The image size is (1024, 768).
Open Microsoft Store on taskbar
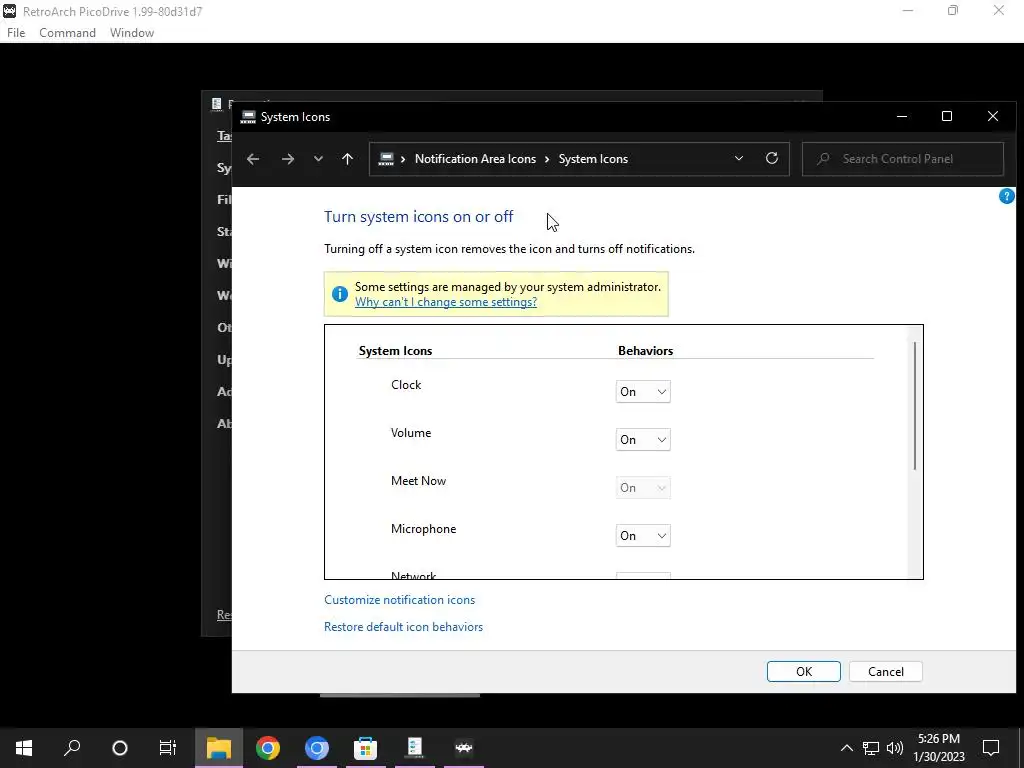[366, 748]
